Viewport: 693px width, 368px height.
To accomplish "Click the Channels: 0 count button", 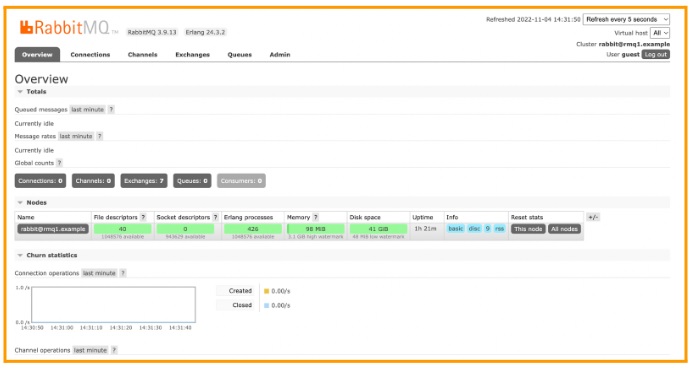I will coord(93,181).
